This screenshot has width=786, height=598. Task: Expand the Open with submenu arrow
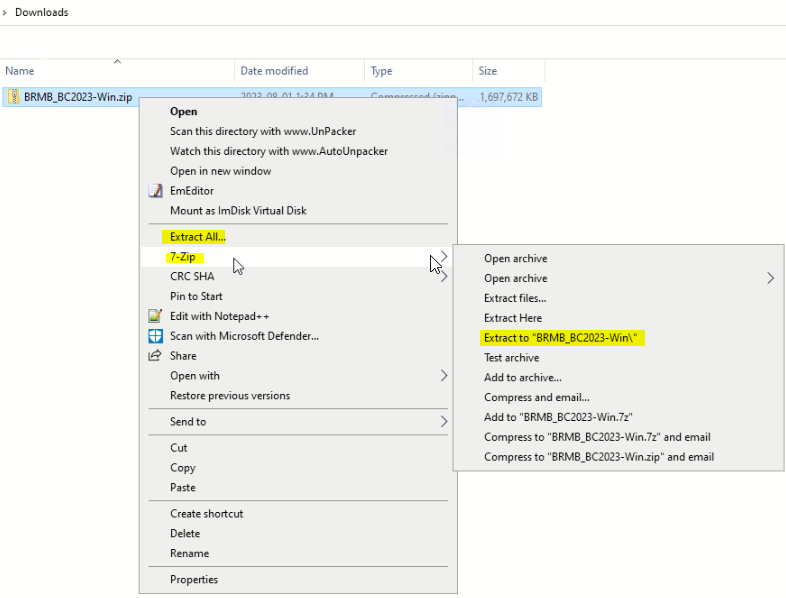[444, 376]
